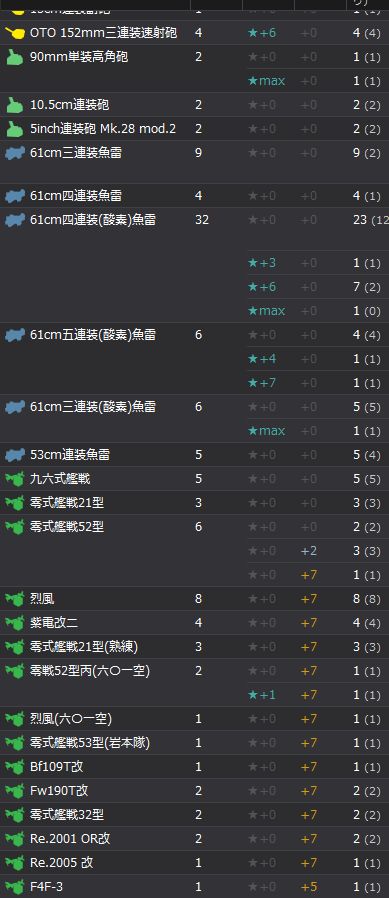Click the plane icon beside F4F-3

click(x=15, y=887)
